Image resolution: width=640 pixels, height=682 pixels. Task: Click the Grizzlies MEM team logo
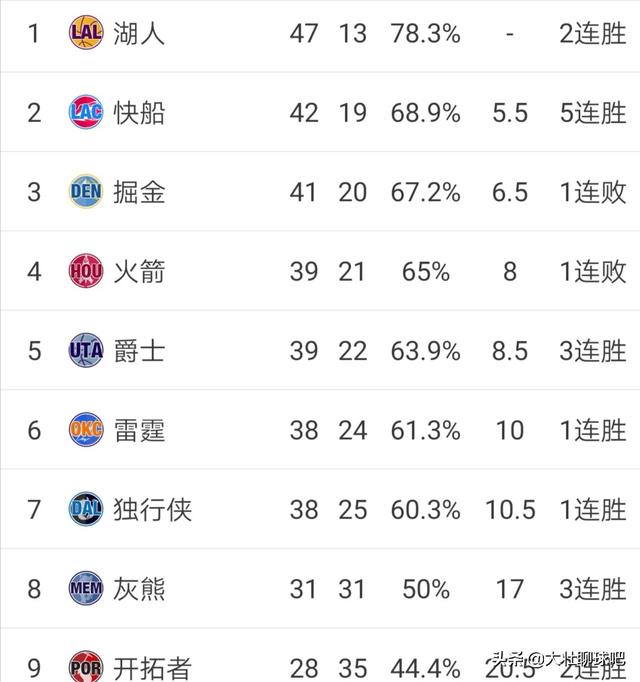tap(86, 588)
